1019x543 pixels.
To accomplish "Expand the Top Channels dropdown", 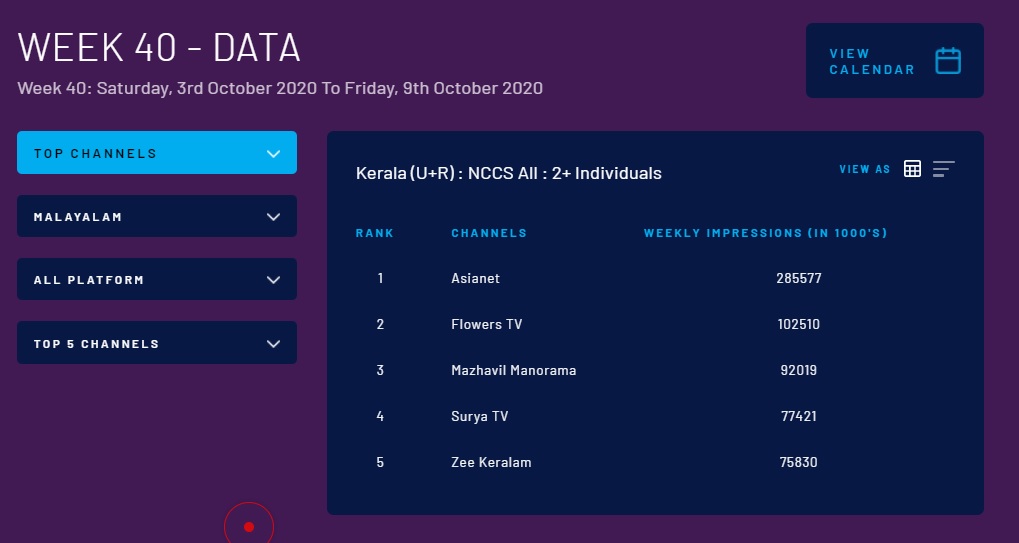I will [157, 153].
